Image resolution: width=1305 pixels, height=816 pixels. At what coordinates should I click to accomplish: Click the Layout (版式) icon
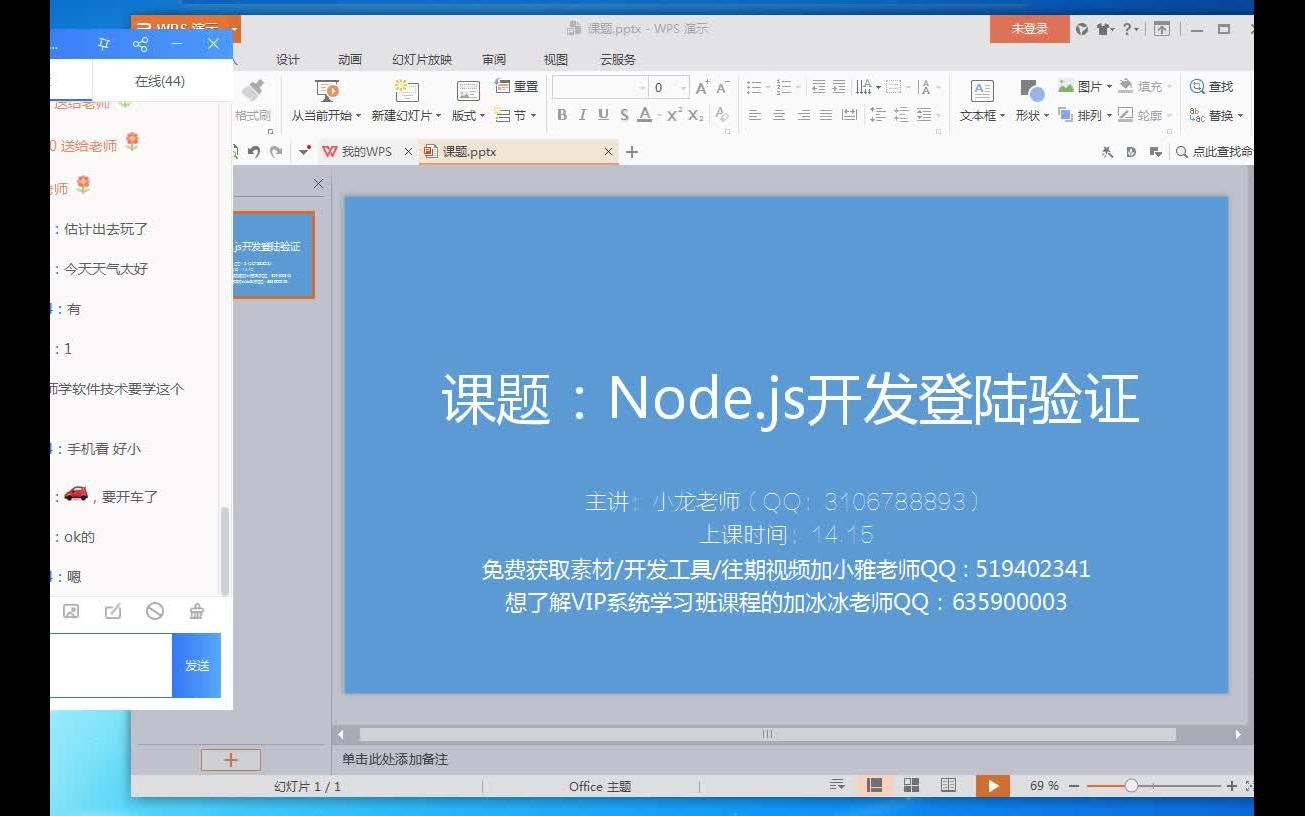467,91
